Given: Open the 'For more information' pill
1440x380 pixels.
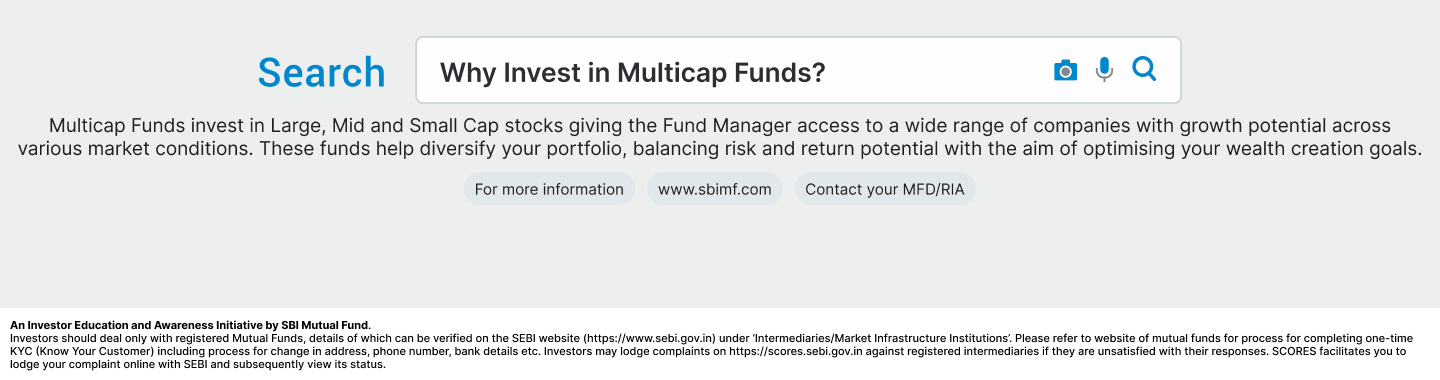Looking at the screenshot, I should pos(549,189).
